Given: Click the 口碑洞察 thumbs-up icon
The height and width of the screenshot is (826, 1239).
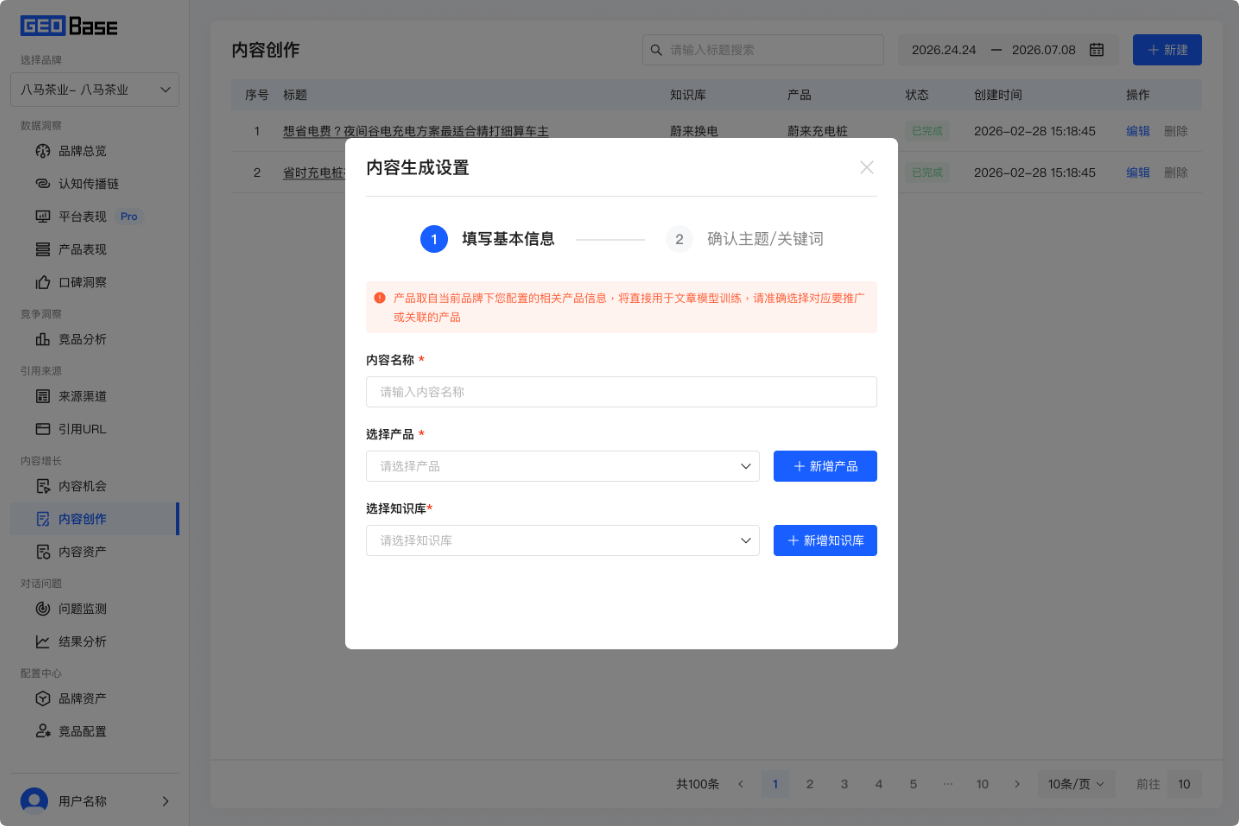Looking at the screenshot, I should (42, 282).
